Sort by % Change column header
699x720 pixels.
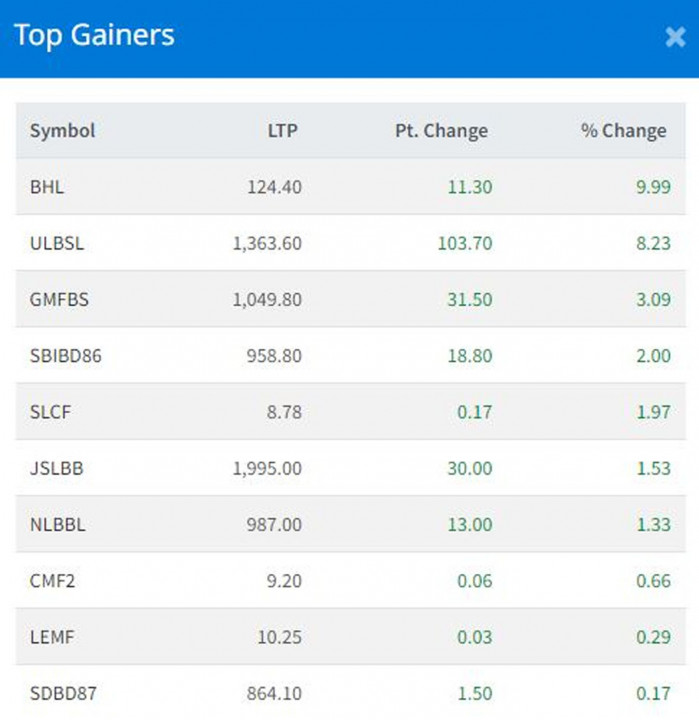(x=623, y=131)
